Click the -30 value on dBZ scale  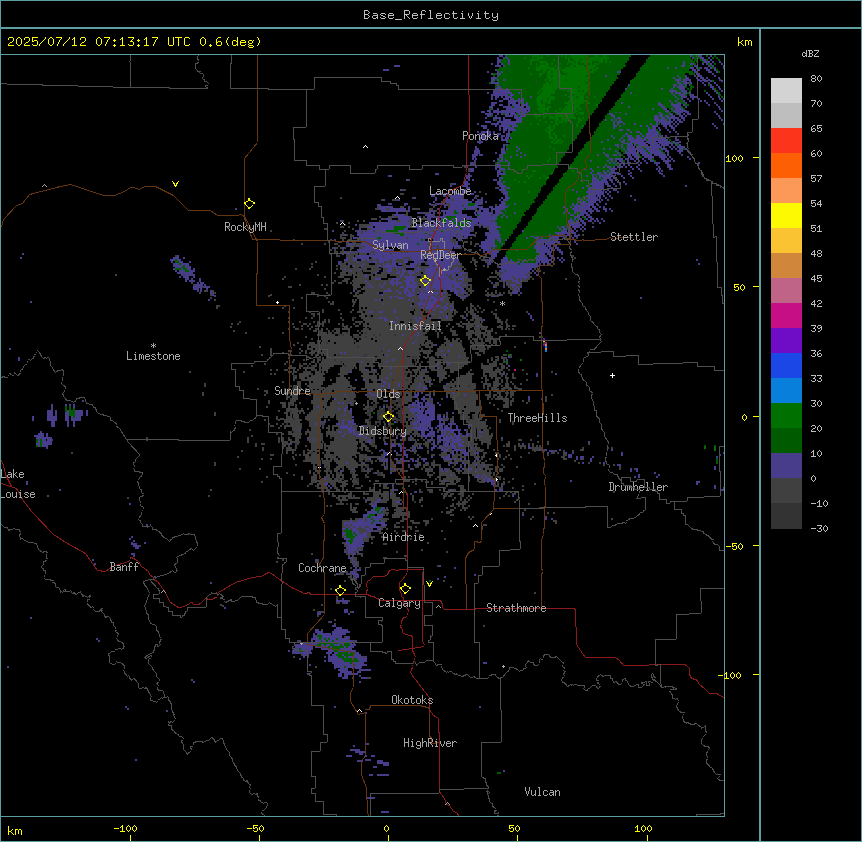[x=819, y=529]
